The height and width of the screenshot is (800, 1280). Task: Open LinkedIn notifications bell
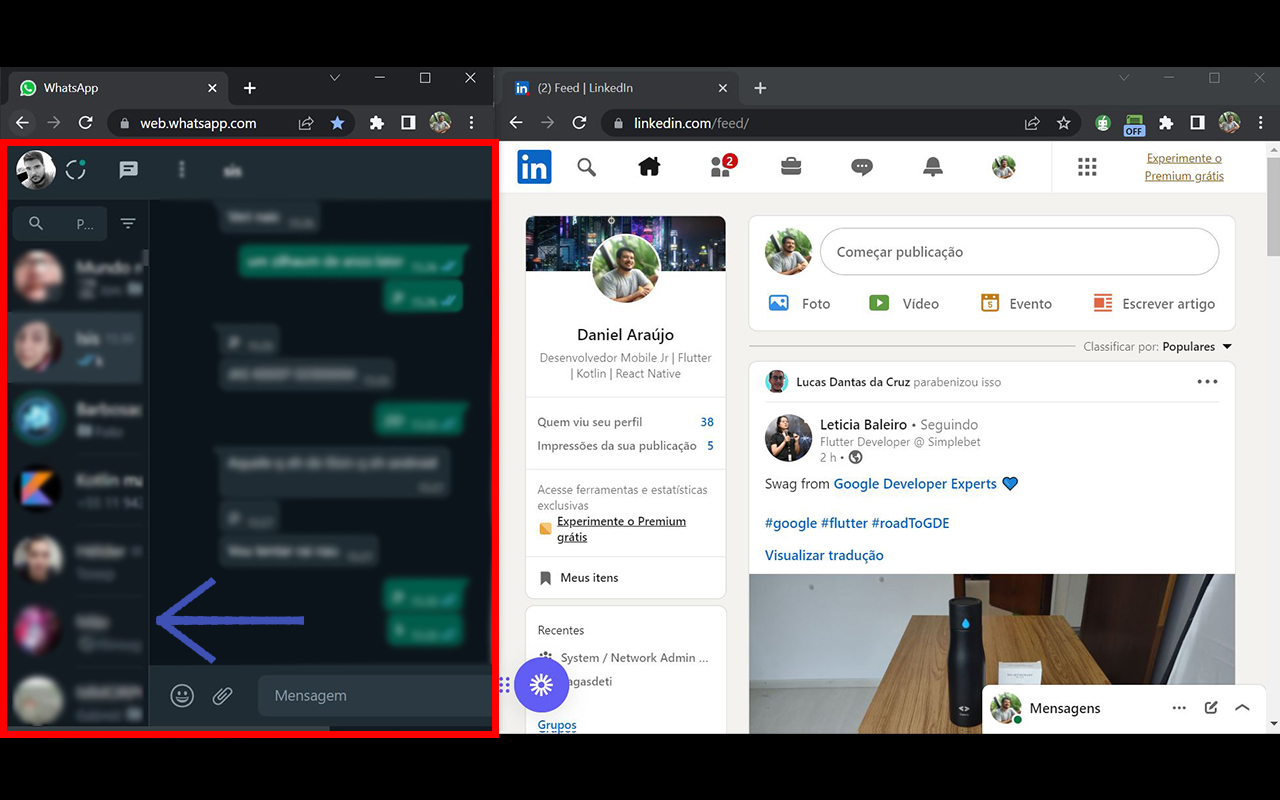pos(932,167)
